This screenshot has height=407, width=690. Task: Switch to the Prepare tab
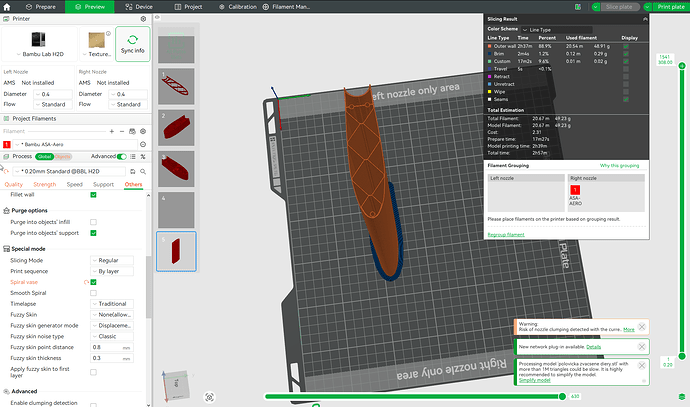point(40,7)
